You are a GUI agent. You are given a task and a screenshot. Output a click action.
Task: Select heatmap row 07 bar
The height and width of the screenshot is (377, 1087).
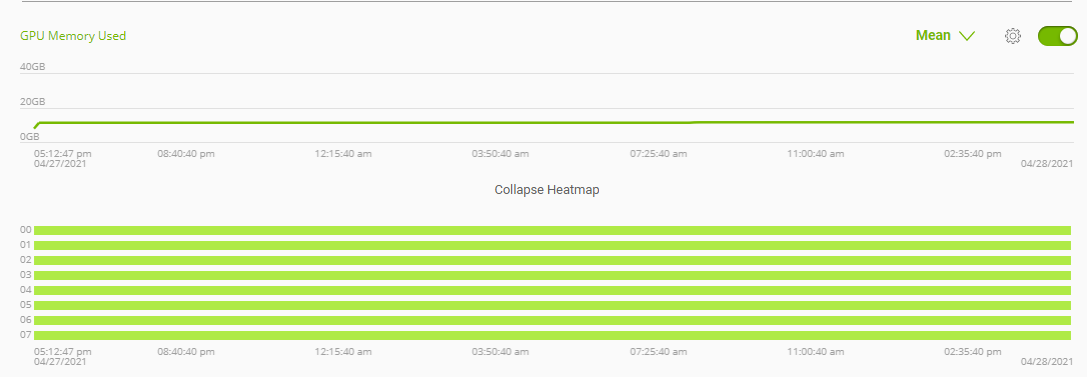(553, 335)
